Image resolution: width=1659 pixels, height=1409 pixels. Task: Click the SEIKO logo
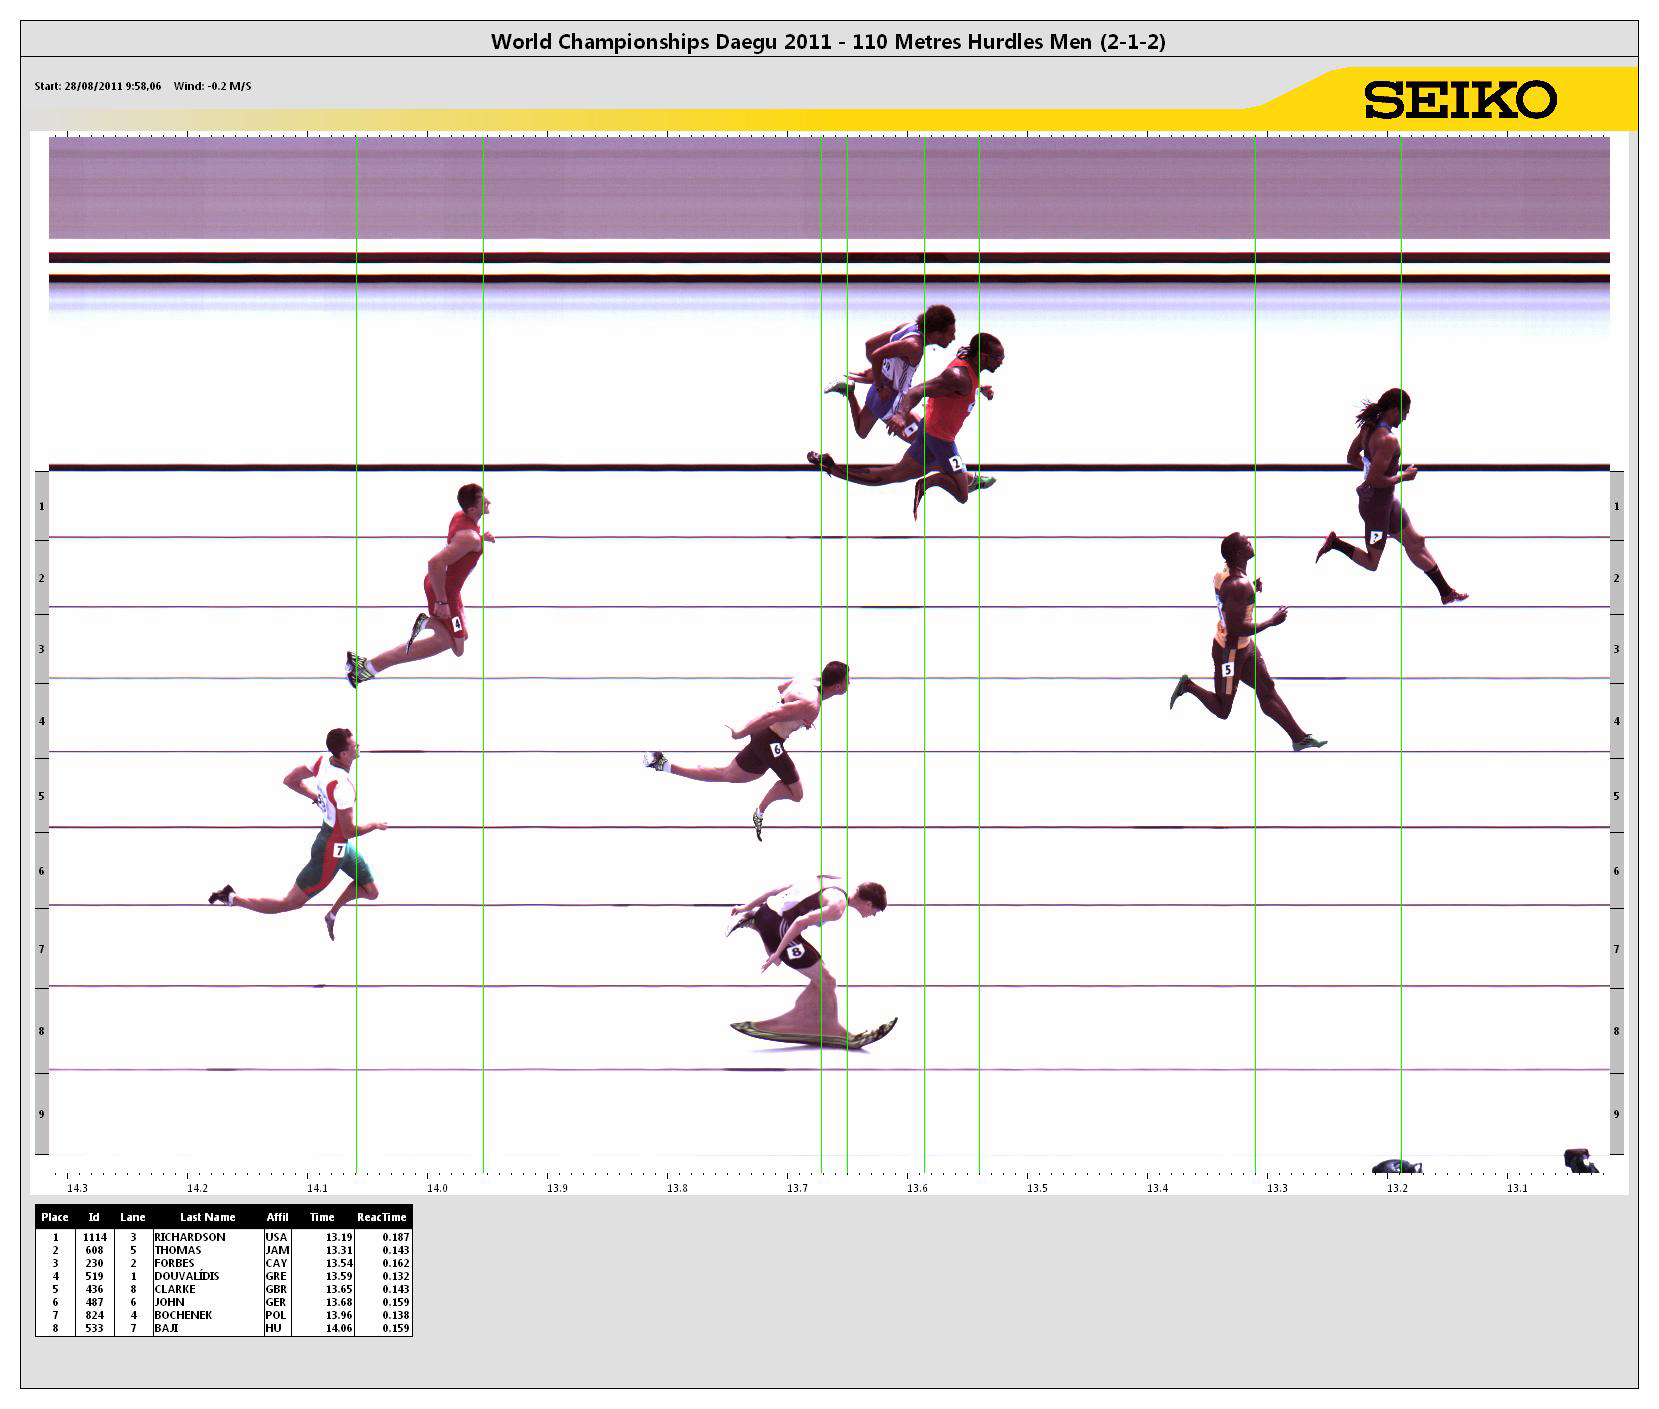[x=1460, y=100]
